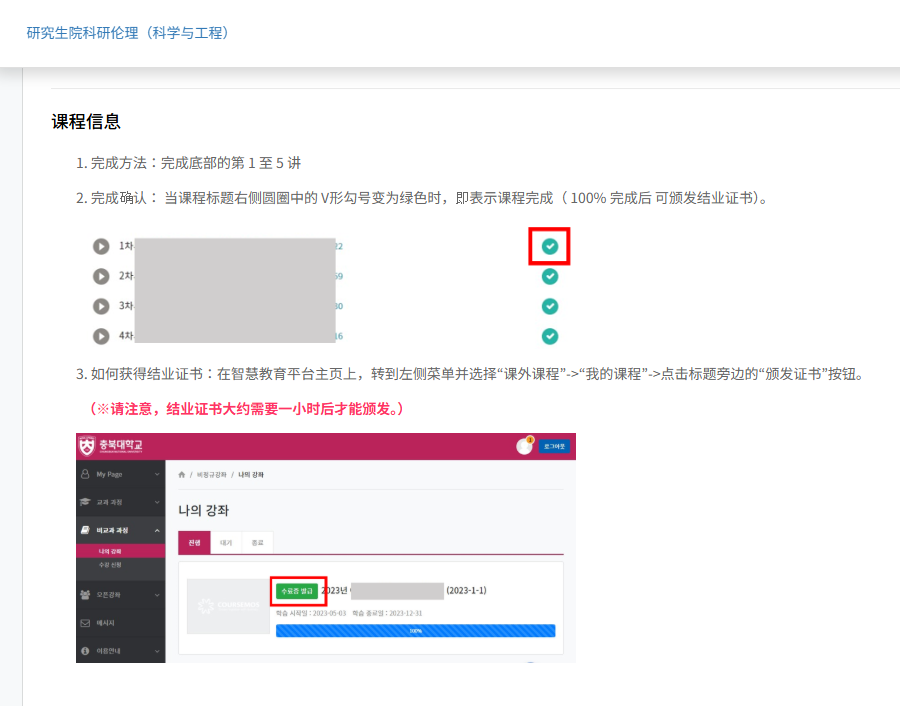Expand the 오픈강좌 chevron

click(x=157, y=595)
